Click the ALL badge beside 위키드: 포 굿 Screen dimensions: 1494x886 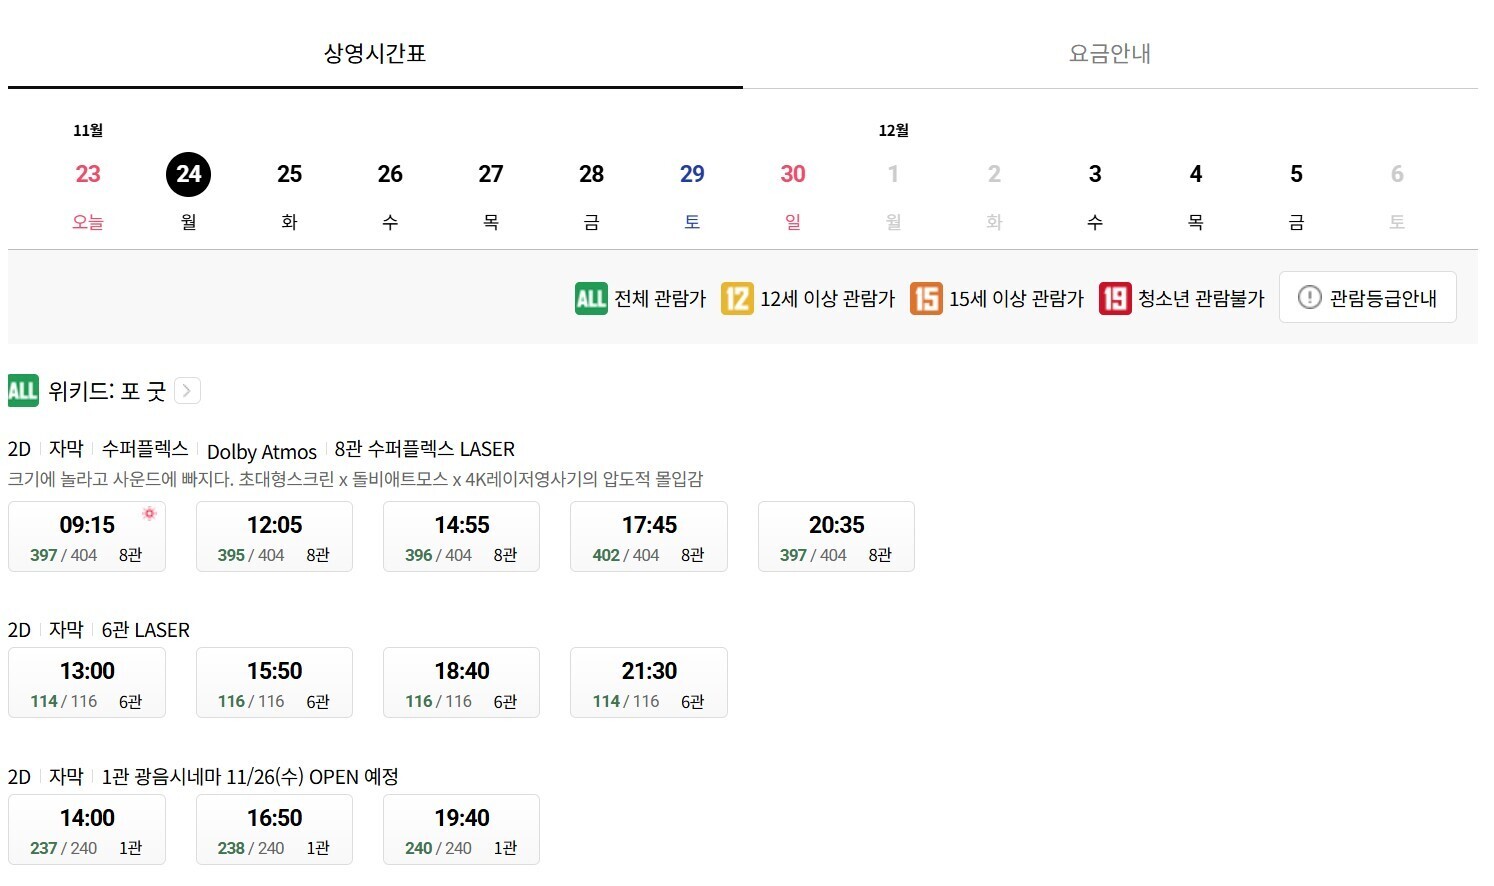[x=23, y=390]
